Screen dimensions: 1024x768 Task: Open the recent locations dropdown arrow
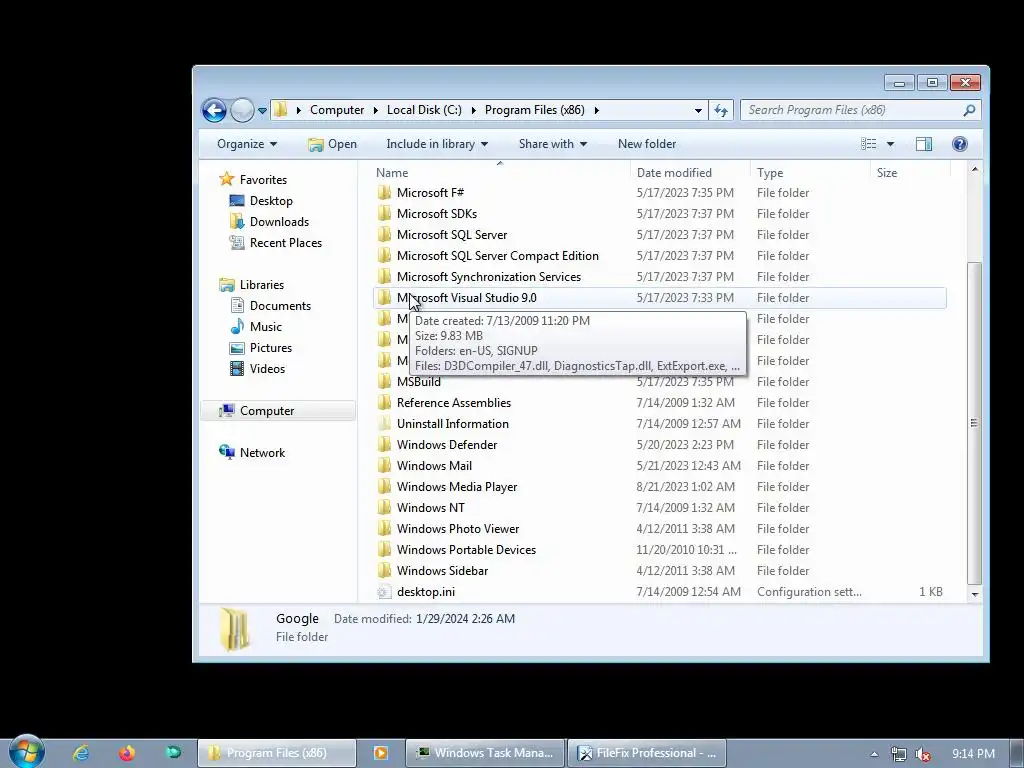pyautogui.click(x=262, y=111)
